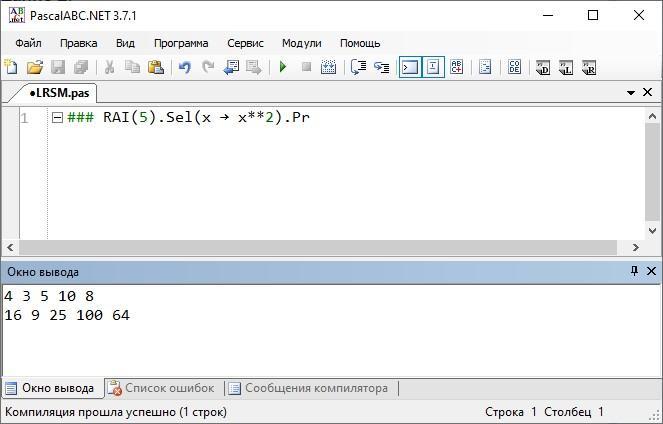Click the code line RAI(5).Sel

coord(188,117)
